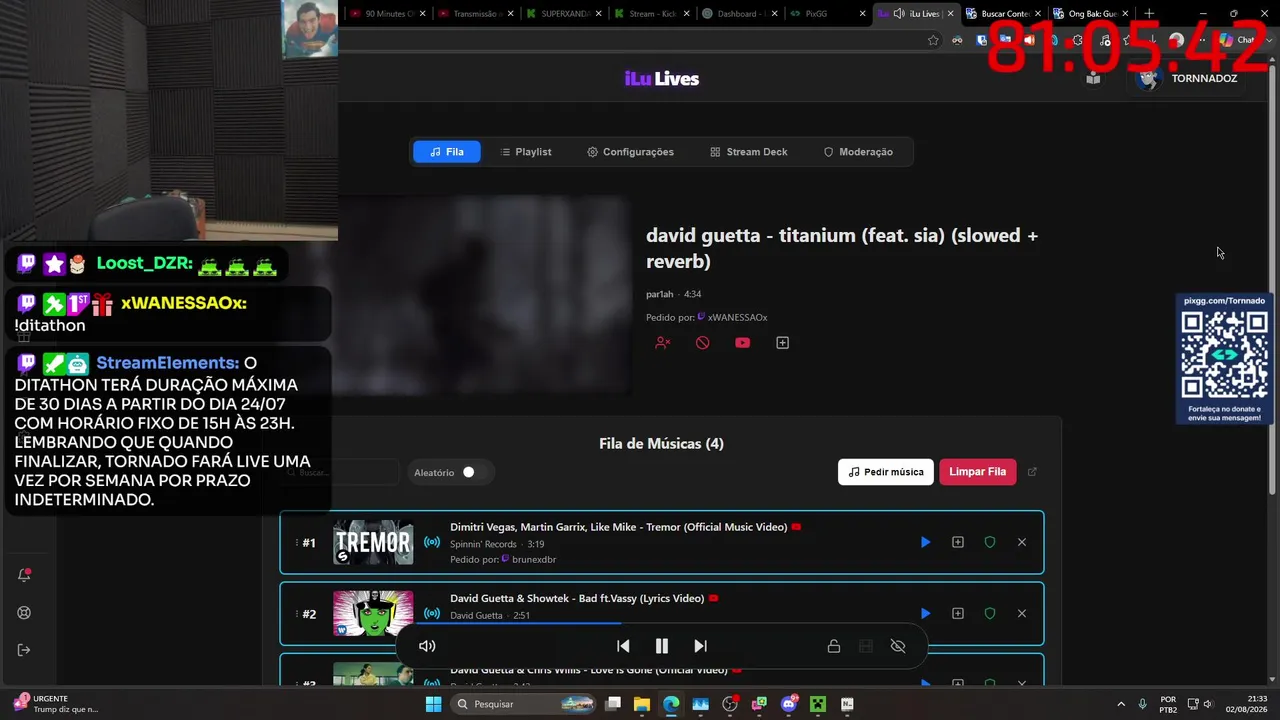Toggle the hidden-eye visibility icon
The height and width of the screenshot is (720, 1280).
click(x=898, y=646)
